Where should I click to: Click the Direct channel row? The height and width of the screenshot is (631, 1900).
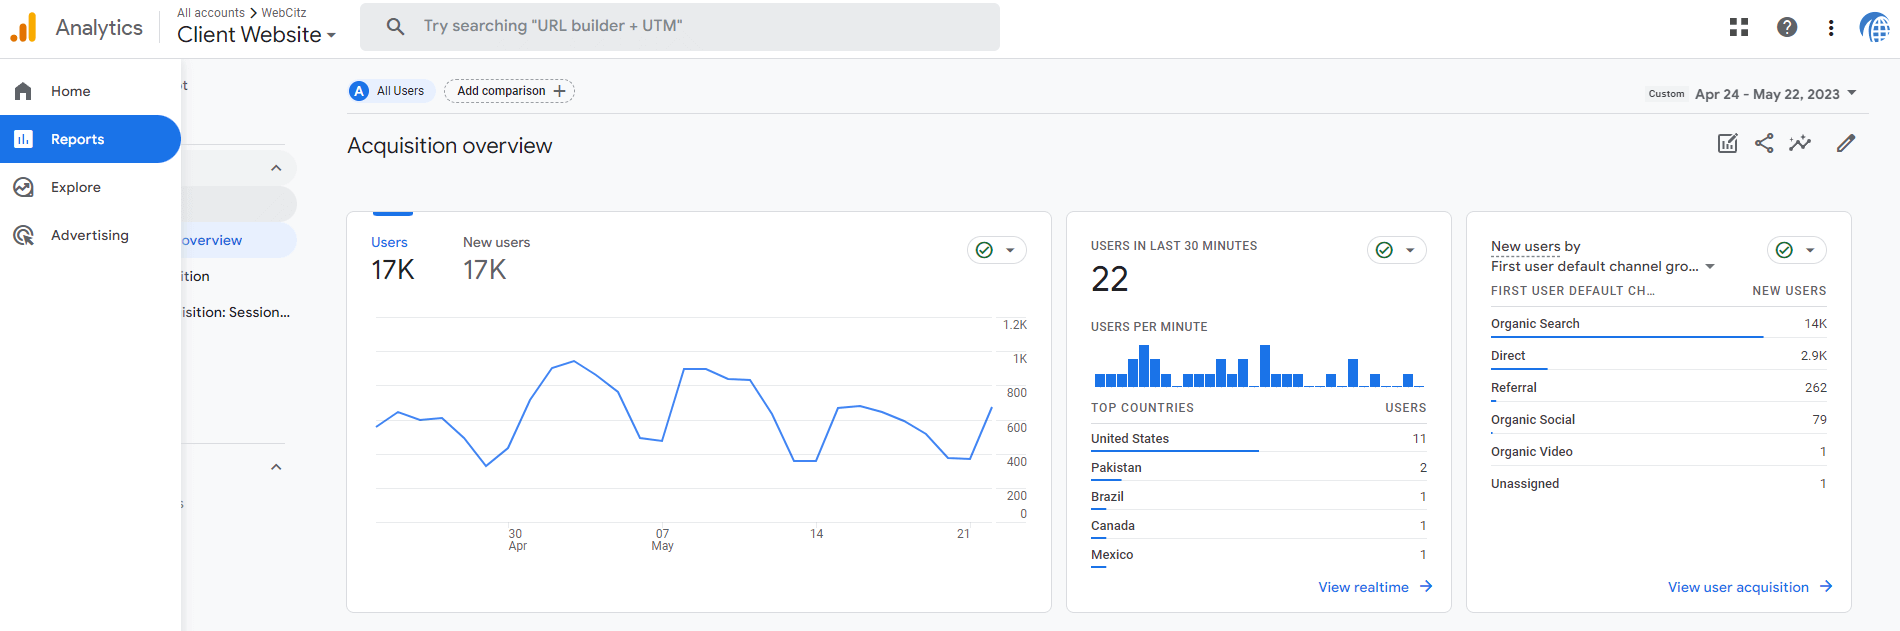coord(1658,355)
